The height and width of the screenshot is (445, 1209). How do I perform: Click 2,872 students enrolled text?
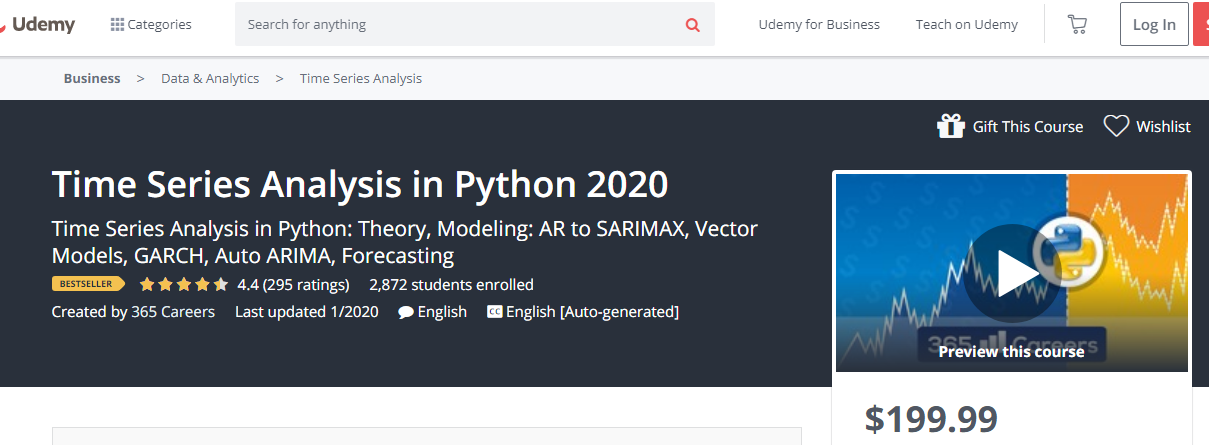(451, 284)
